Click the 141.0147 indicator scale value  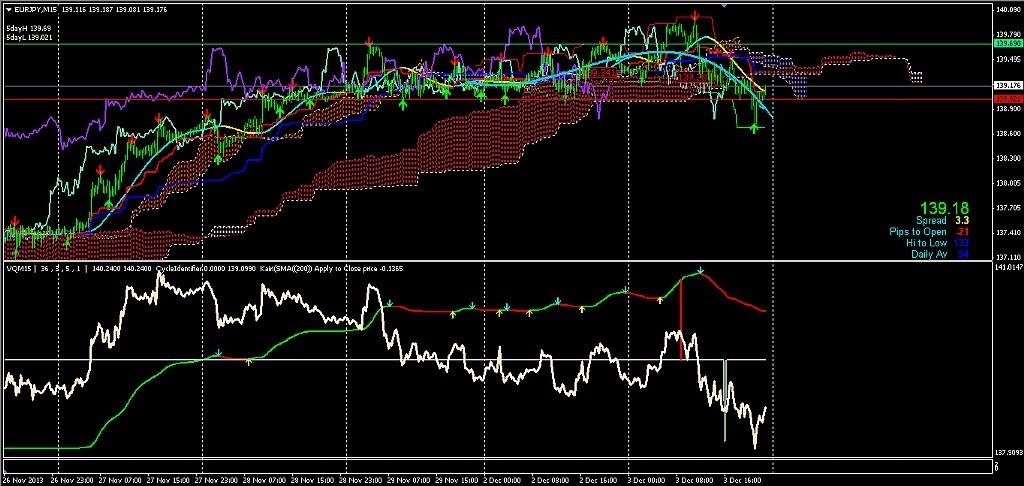pyautogui.click(x=1008, y=268)
